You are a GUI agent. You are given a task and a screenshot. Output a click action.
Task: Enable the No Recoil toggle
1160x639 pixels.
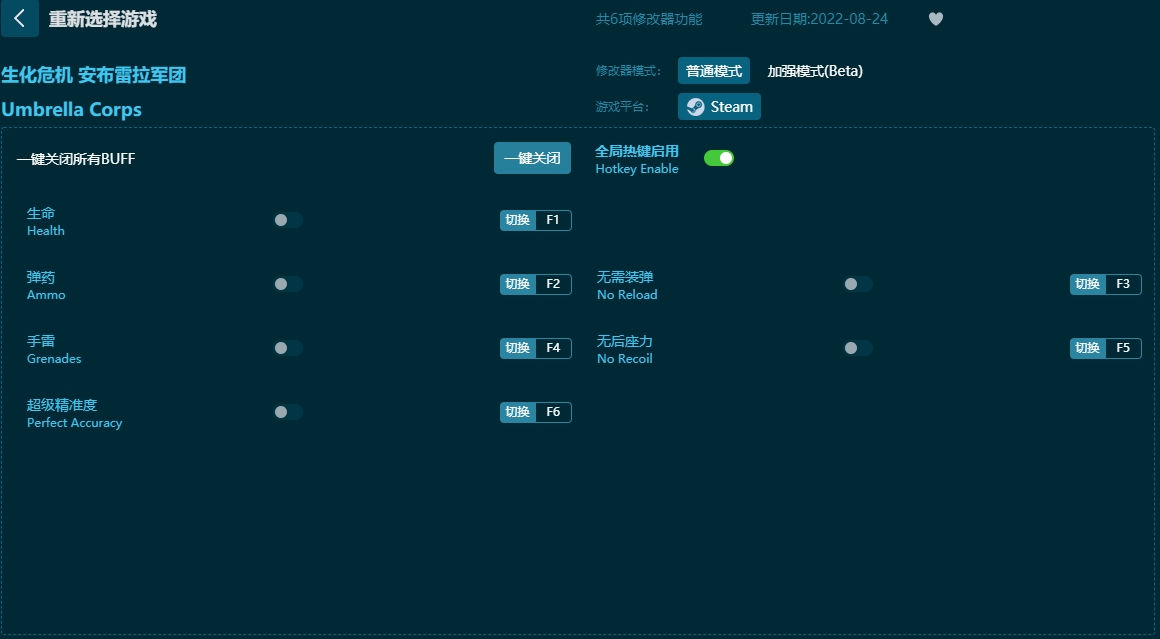click(858, 348)
